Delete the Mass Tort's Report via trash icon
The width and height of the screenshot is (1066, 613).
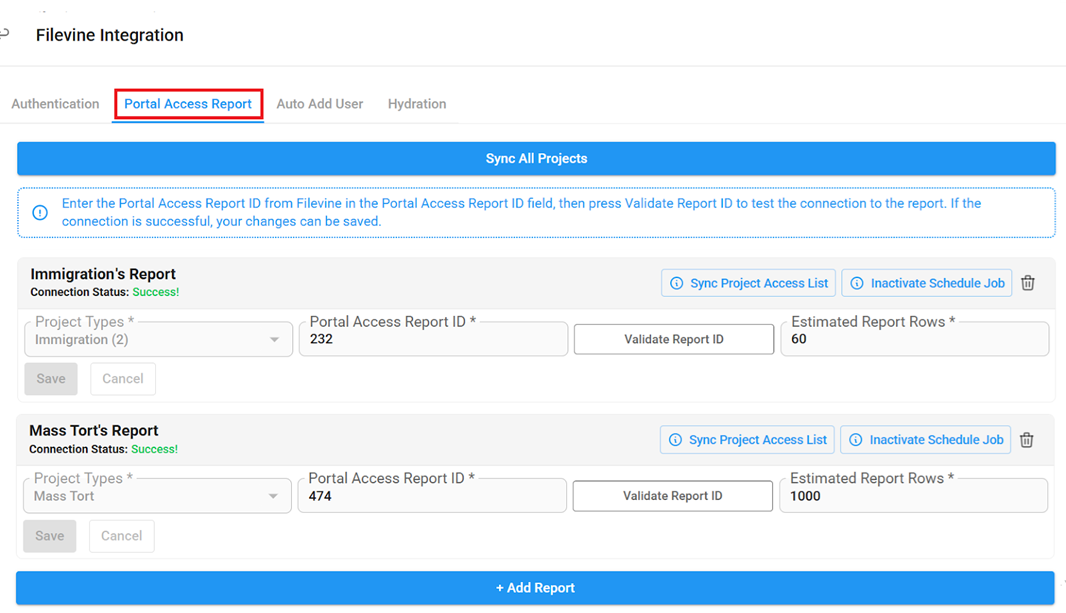(1027, 440)
